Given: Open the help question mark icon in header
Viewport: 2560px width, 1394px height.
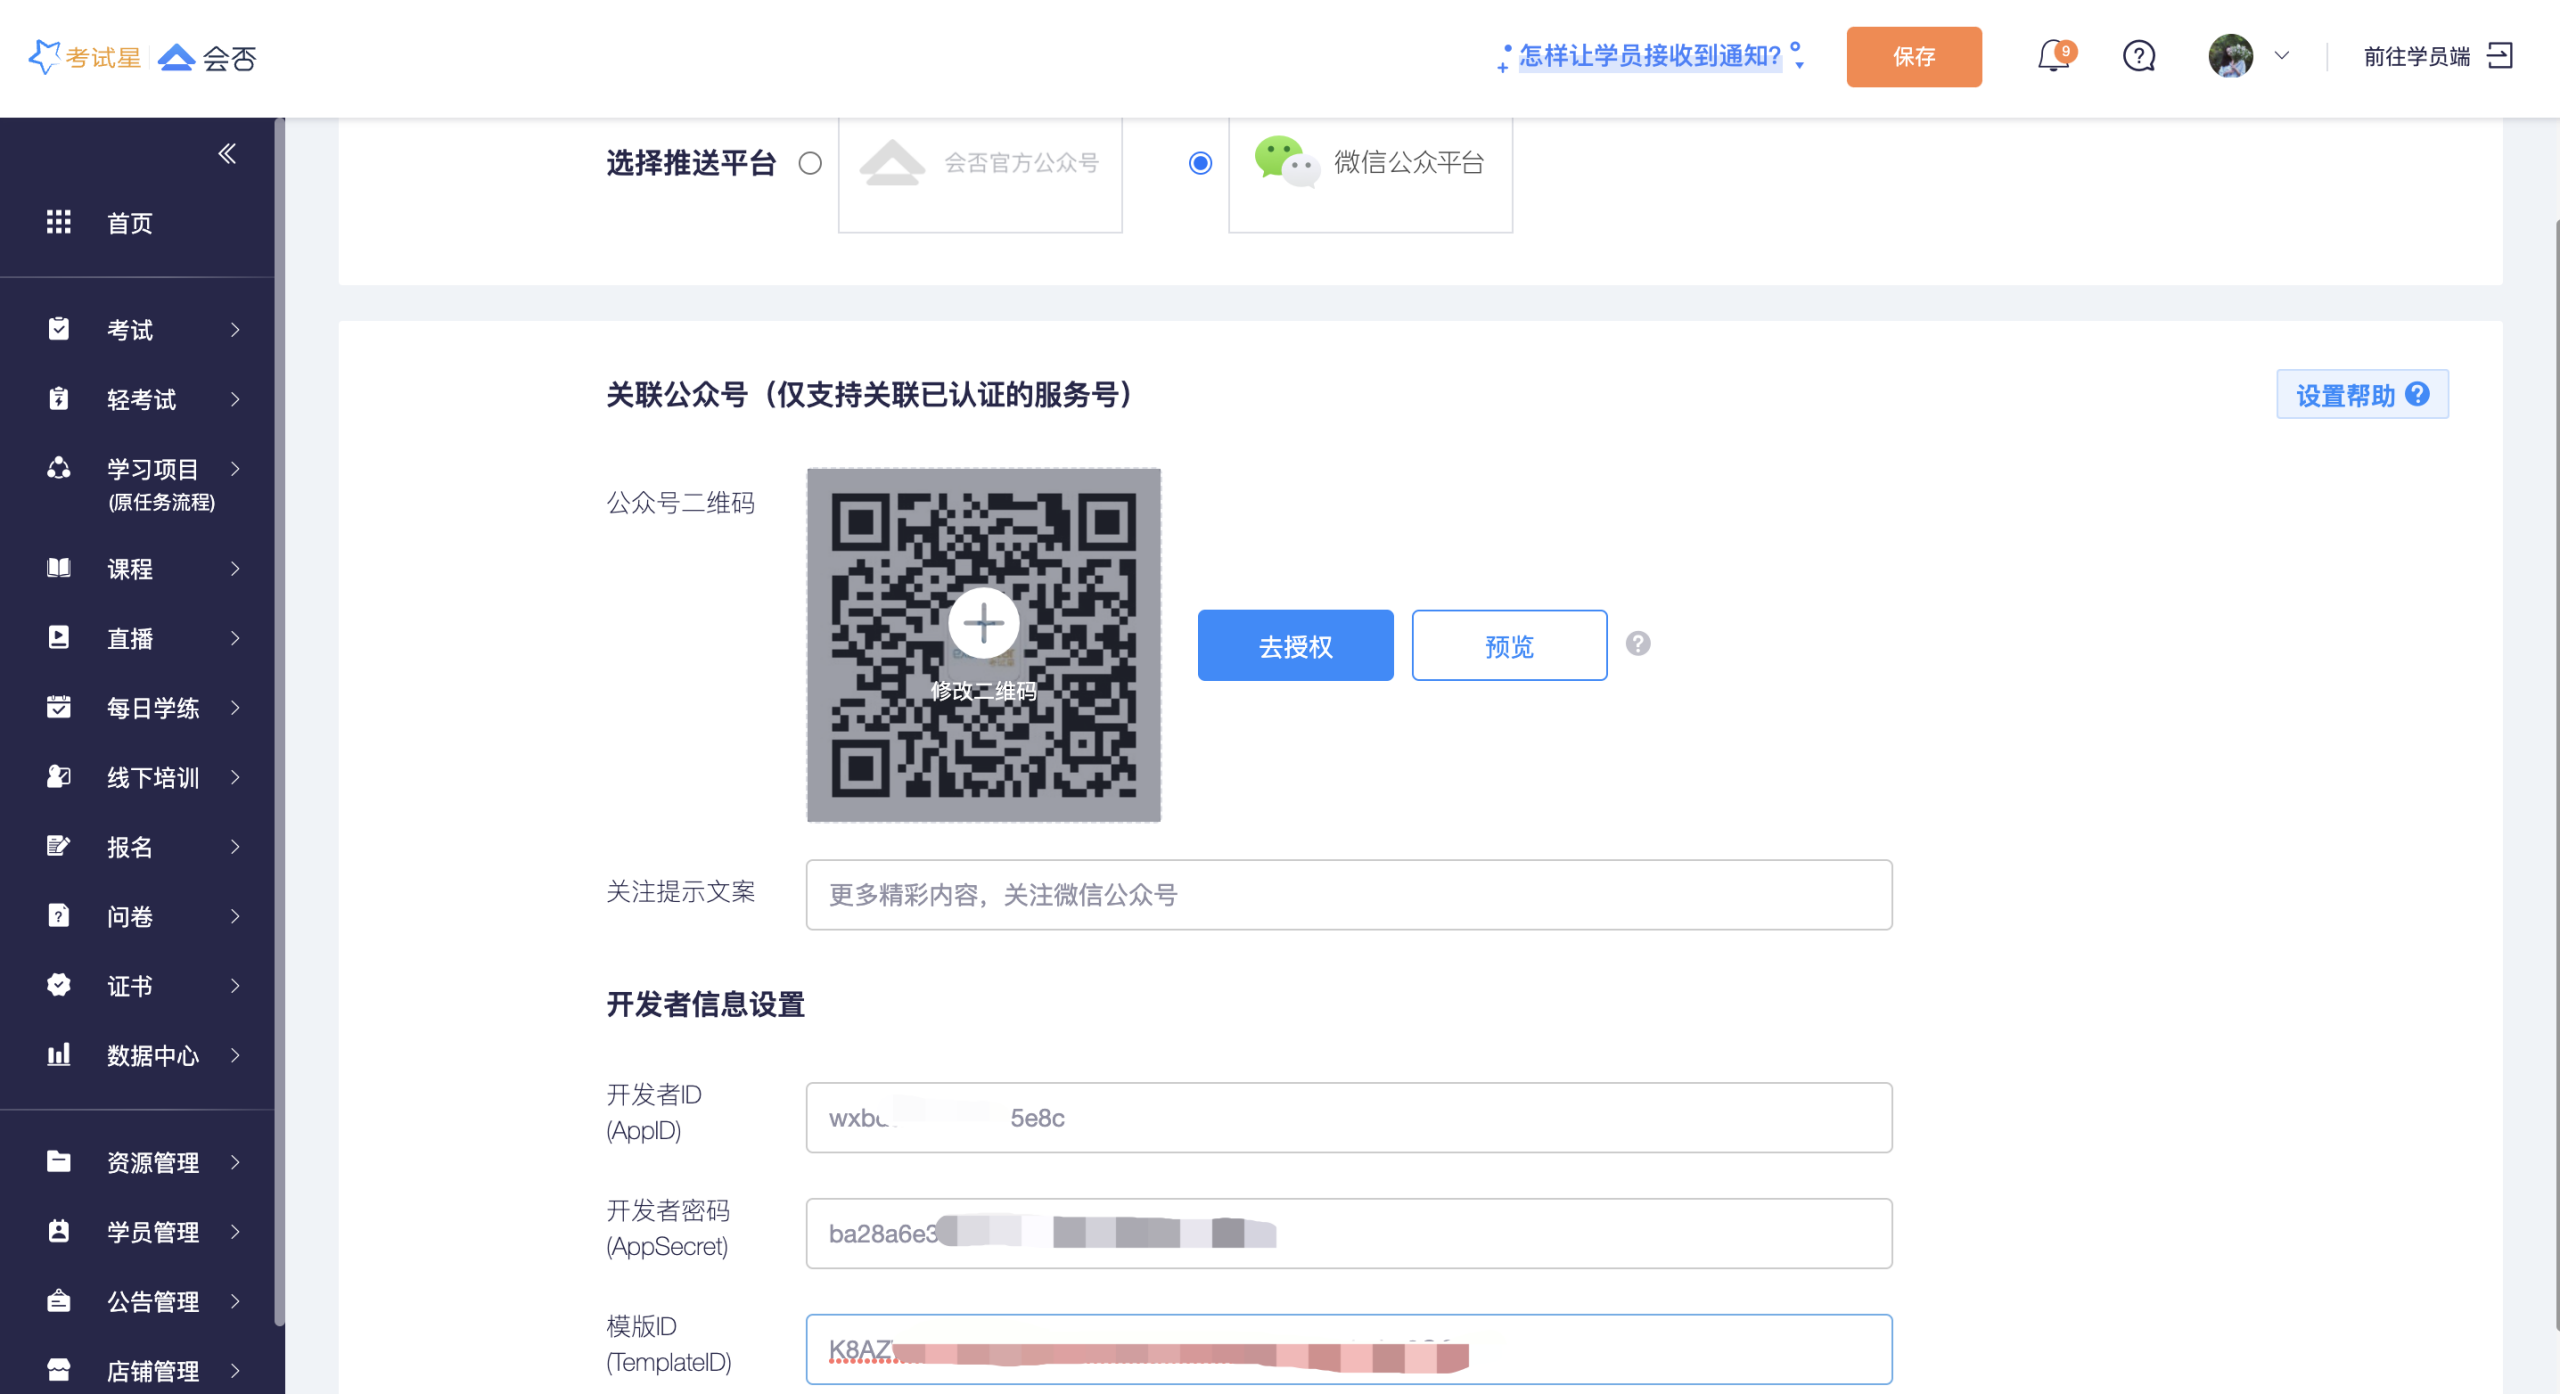Looking at the screenshot, I should click(x=2138, y=56).
